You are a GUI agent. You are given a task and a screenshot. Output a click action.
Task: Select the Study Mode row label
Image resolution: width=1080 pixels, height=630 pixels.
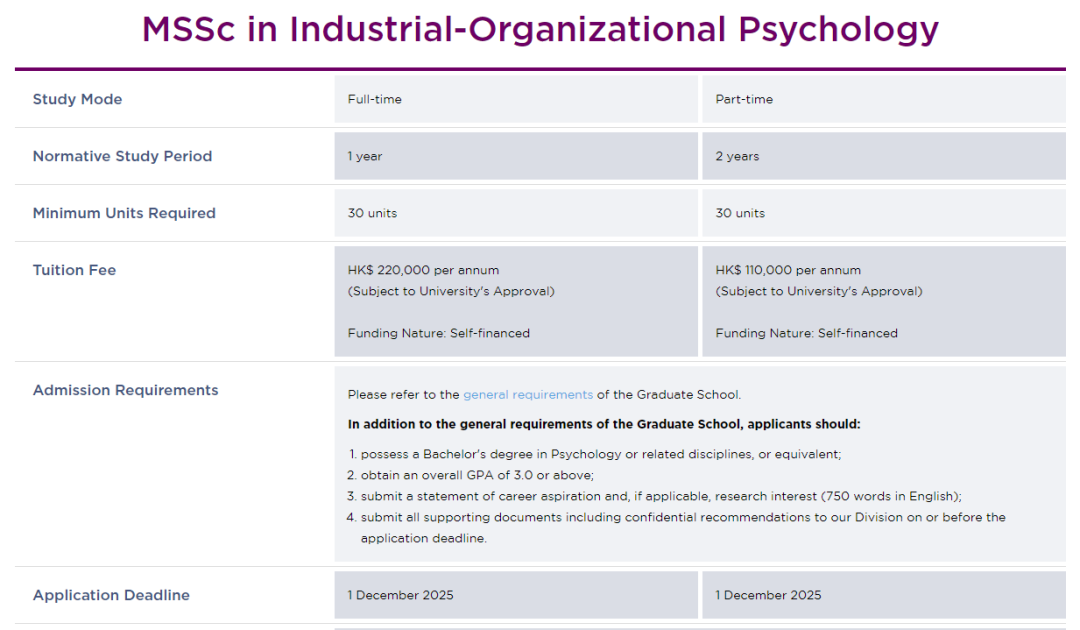[77, 99]
